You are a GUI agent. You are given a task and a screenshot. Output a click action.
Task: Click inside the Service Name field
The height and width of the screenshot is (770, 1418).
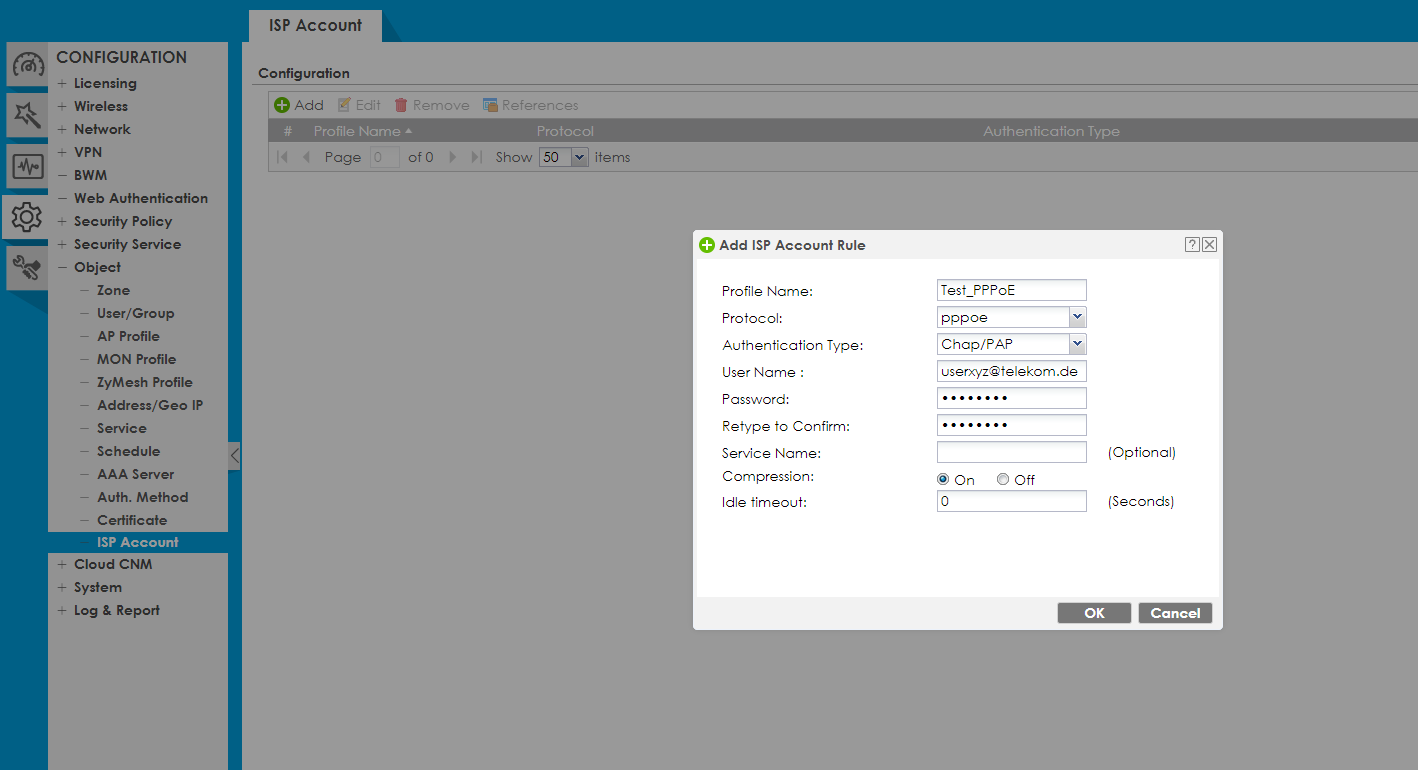tap(1010, 451)
